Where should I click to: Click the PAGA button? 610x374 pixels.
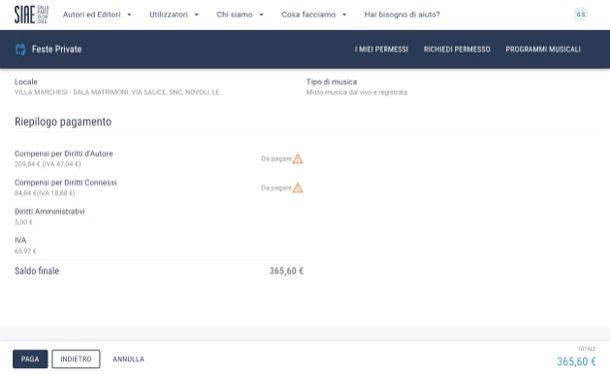coord(30,359)
